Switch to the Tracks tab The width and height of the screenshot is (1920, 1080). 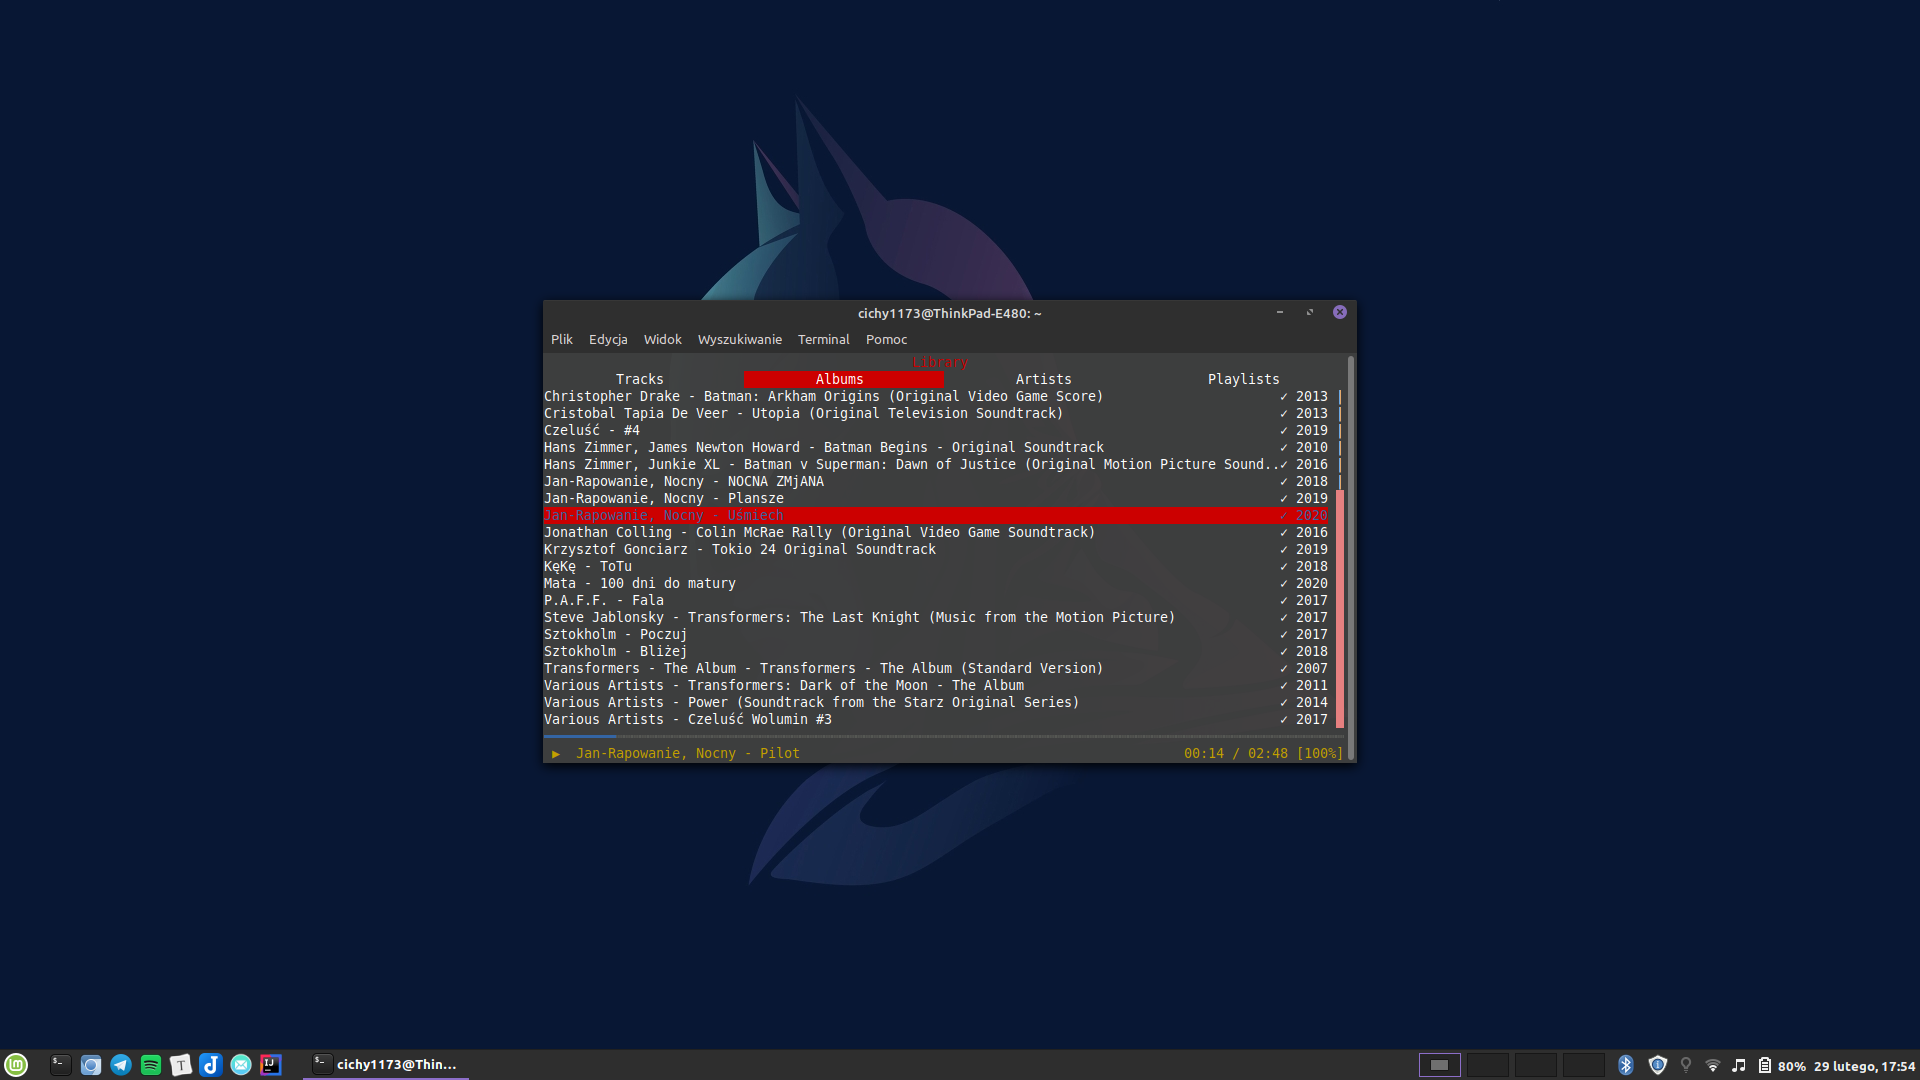640,379
